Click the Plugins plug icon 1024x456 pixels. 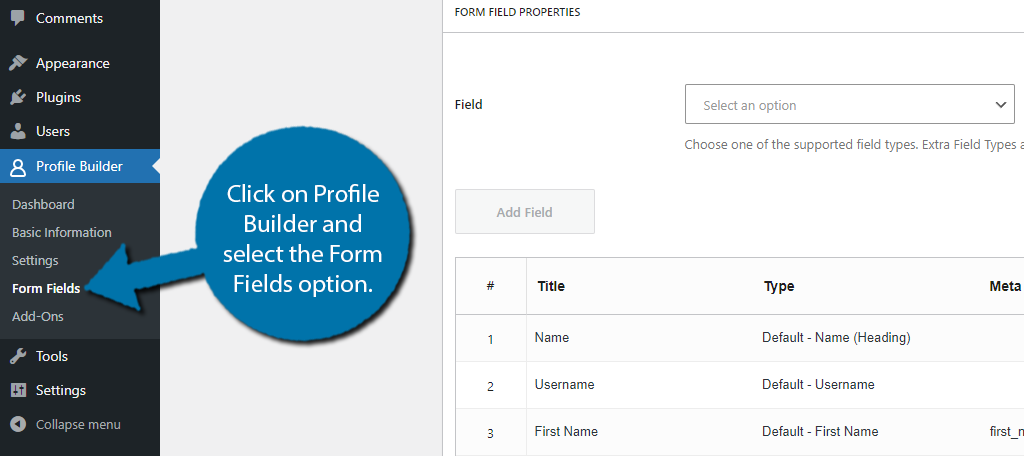point(18,97)
